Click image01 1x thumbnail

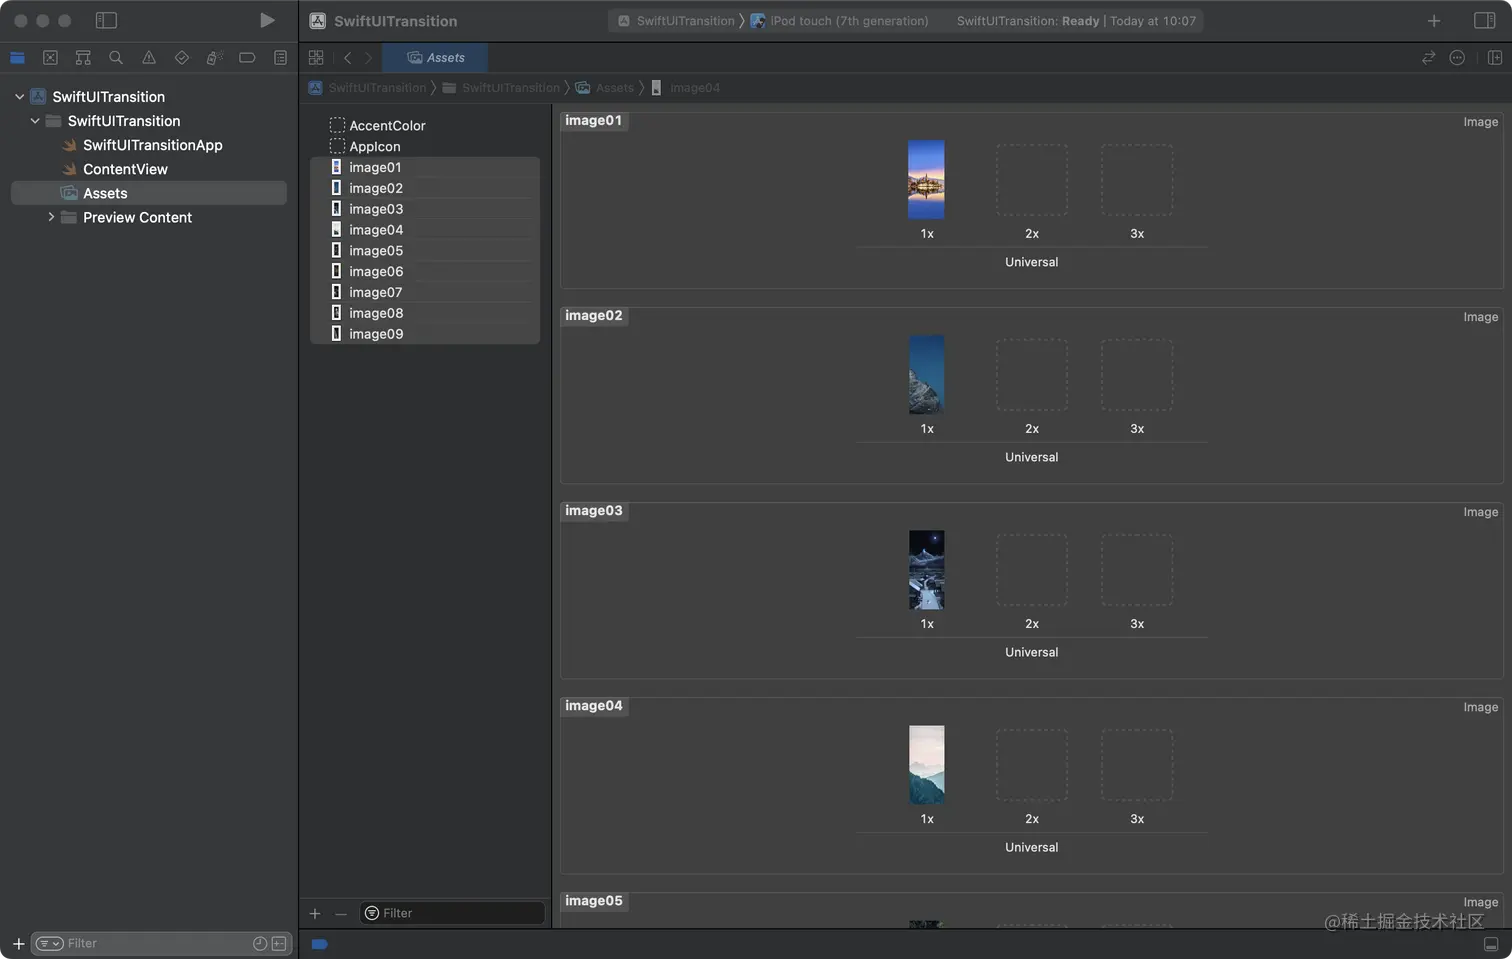pos(926,180)
